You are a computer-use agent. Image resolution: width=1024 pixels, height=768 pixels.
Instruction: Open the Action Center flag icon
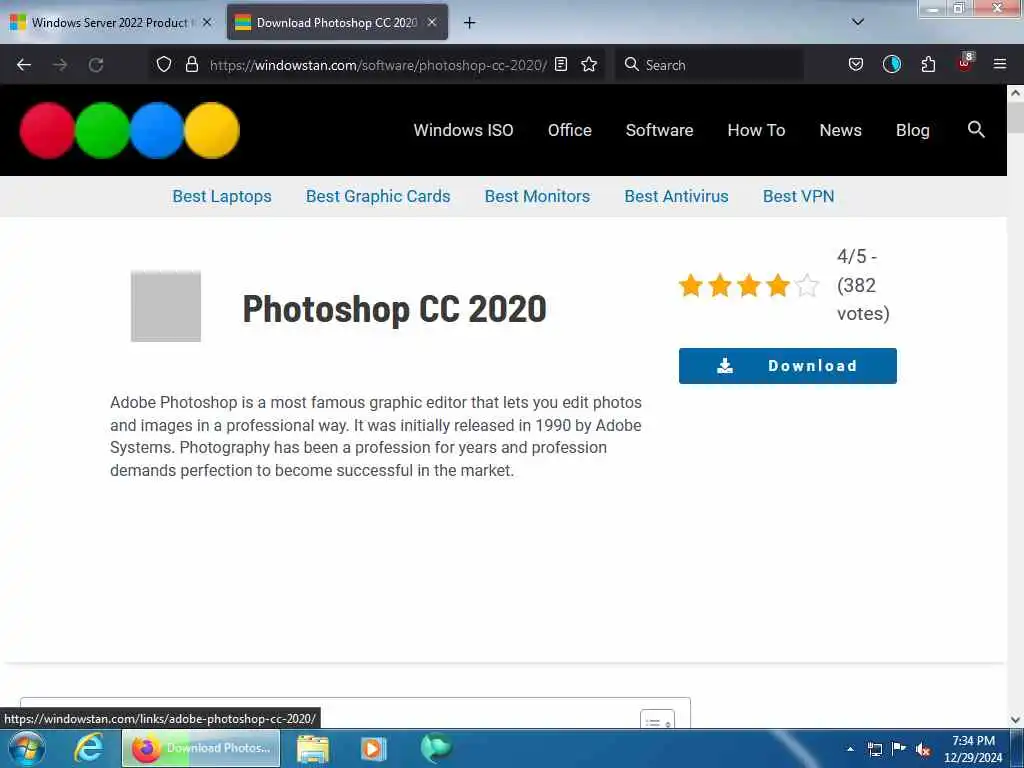(x=899, y=748)
